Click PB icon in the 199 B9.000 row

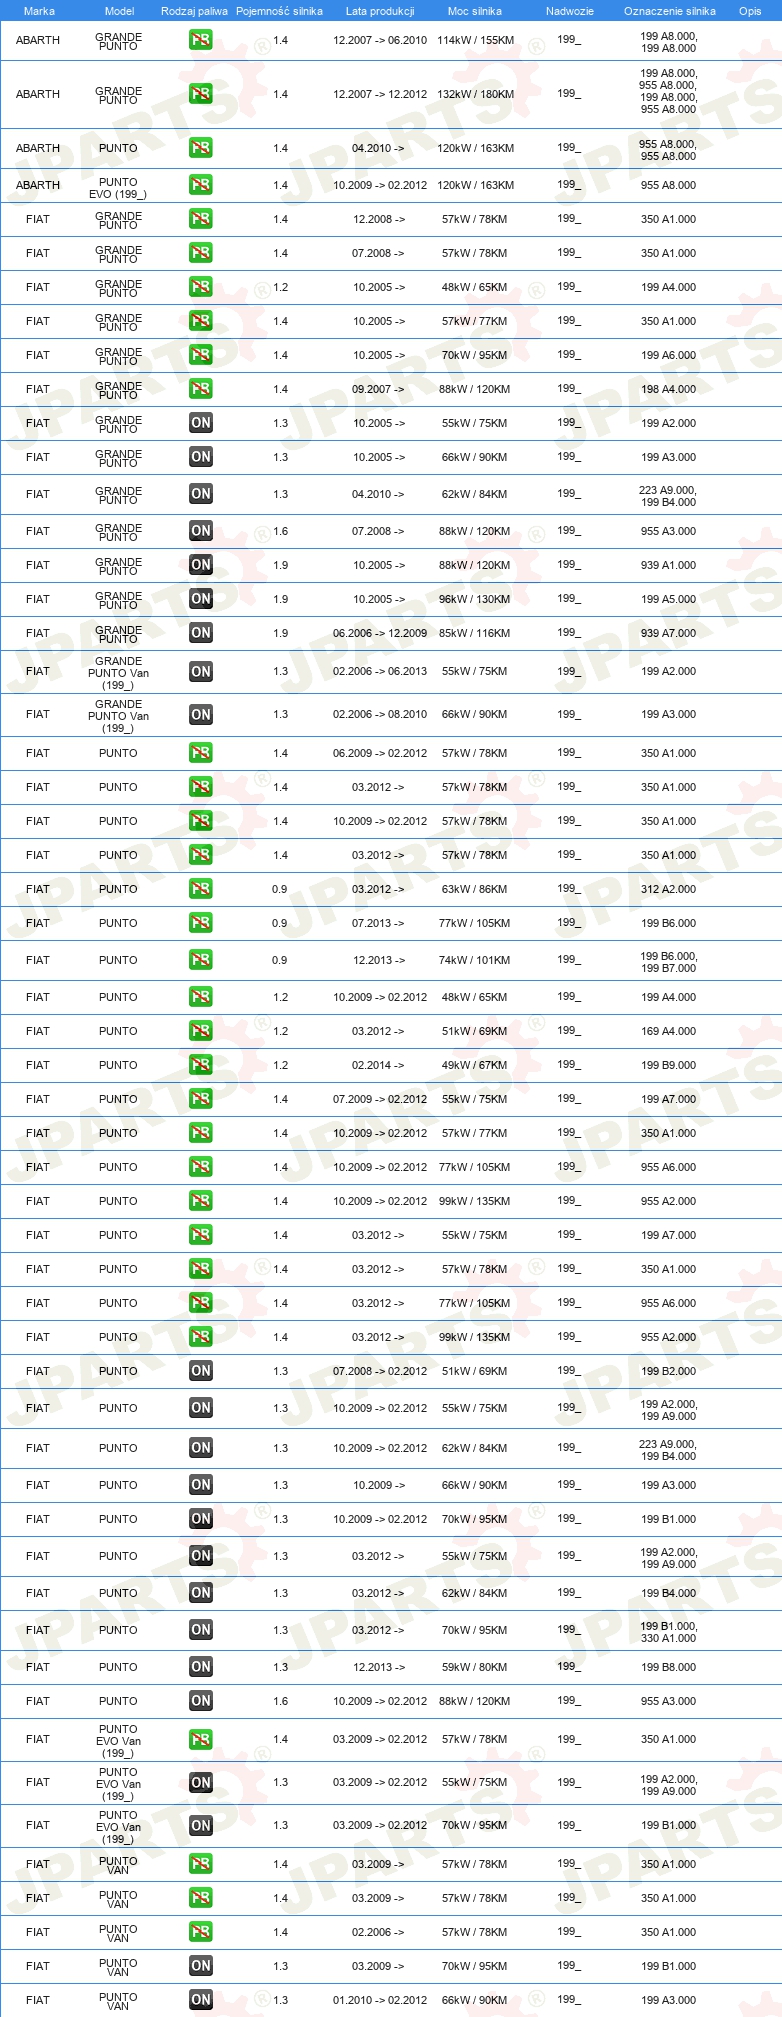201,1065
